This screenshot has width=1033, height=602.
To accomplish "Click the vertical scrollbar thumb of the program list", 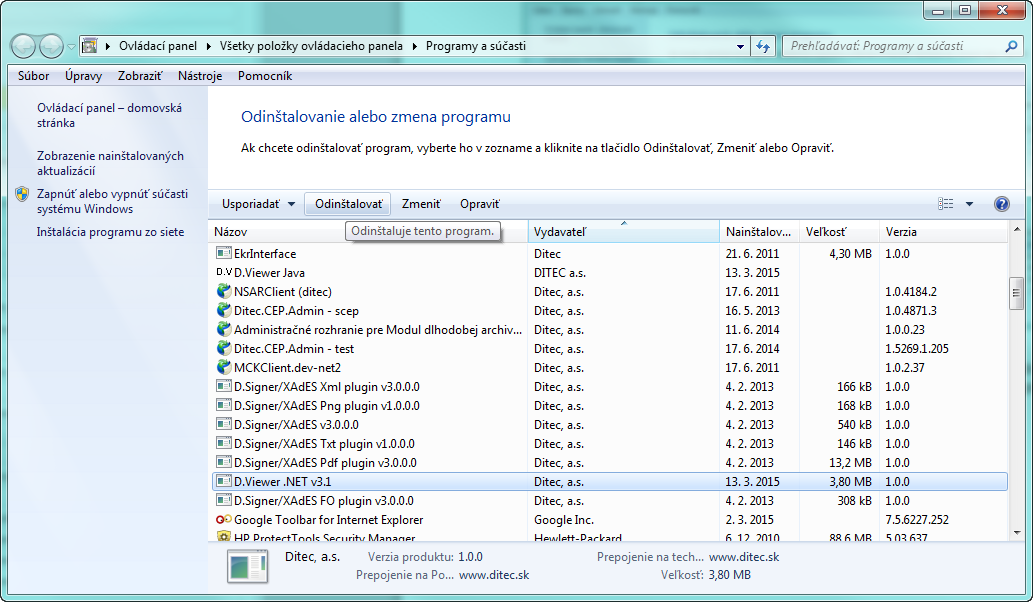I will 1016,293.
